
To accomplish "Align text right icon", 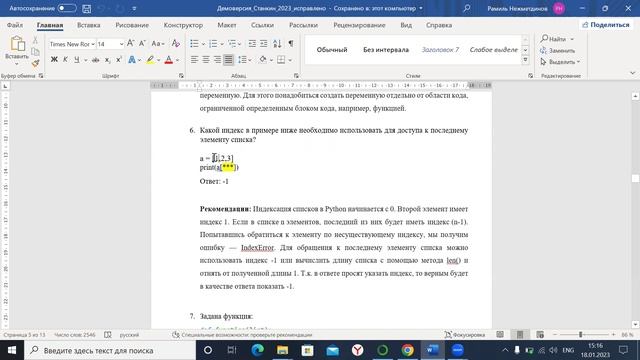I will (217, 60).
